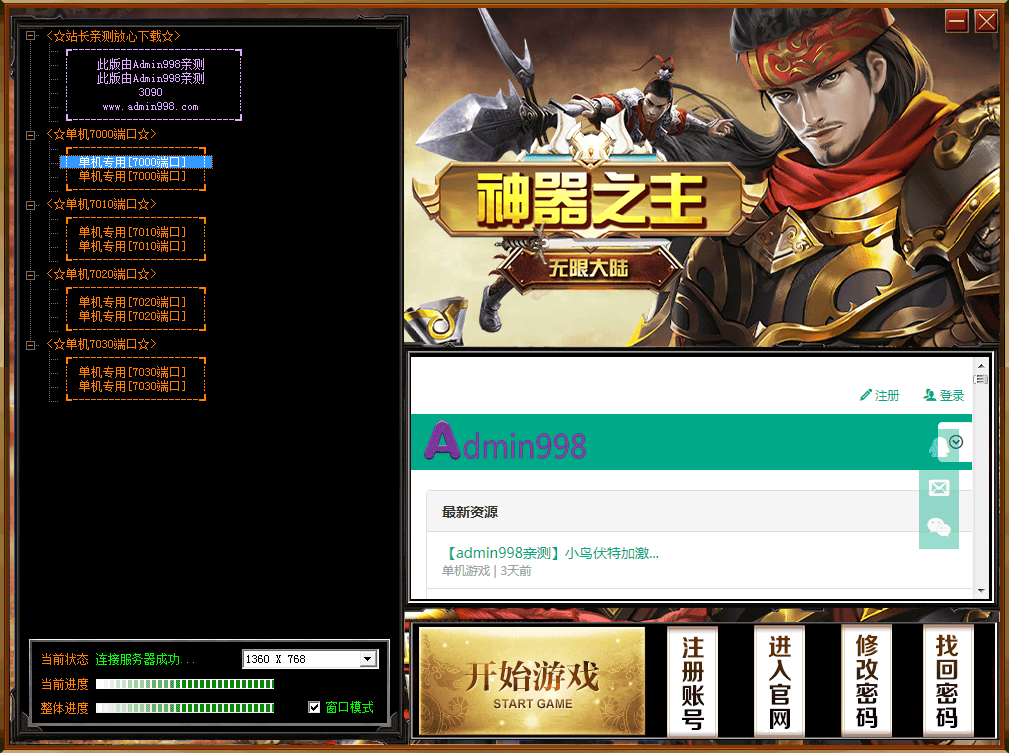Select the first 单机专用[7010端口] server entry
The image size is (1009, 753).
(x=132, y=232)
